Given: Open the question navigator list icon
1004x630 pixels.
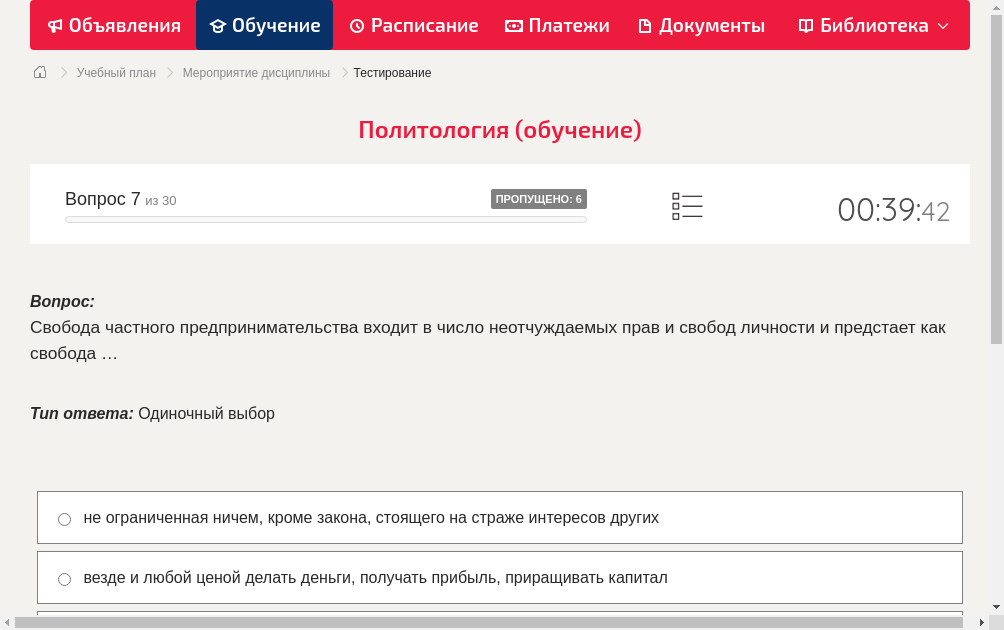Looking at the screenshot, I should [687, 206].
